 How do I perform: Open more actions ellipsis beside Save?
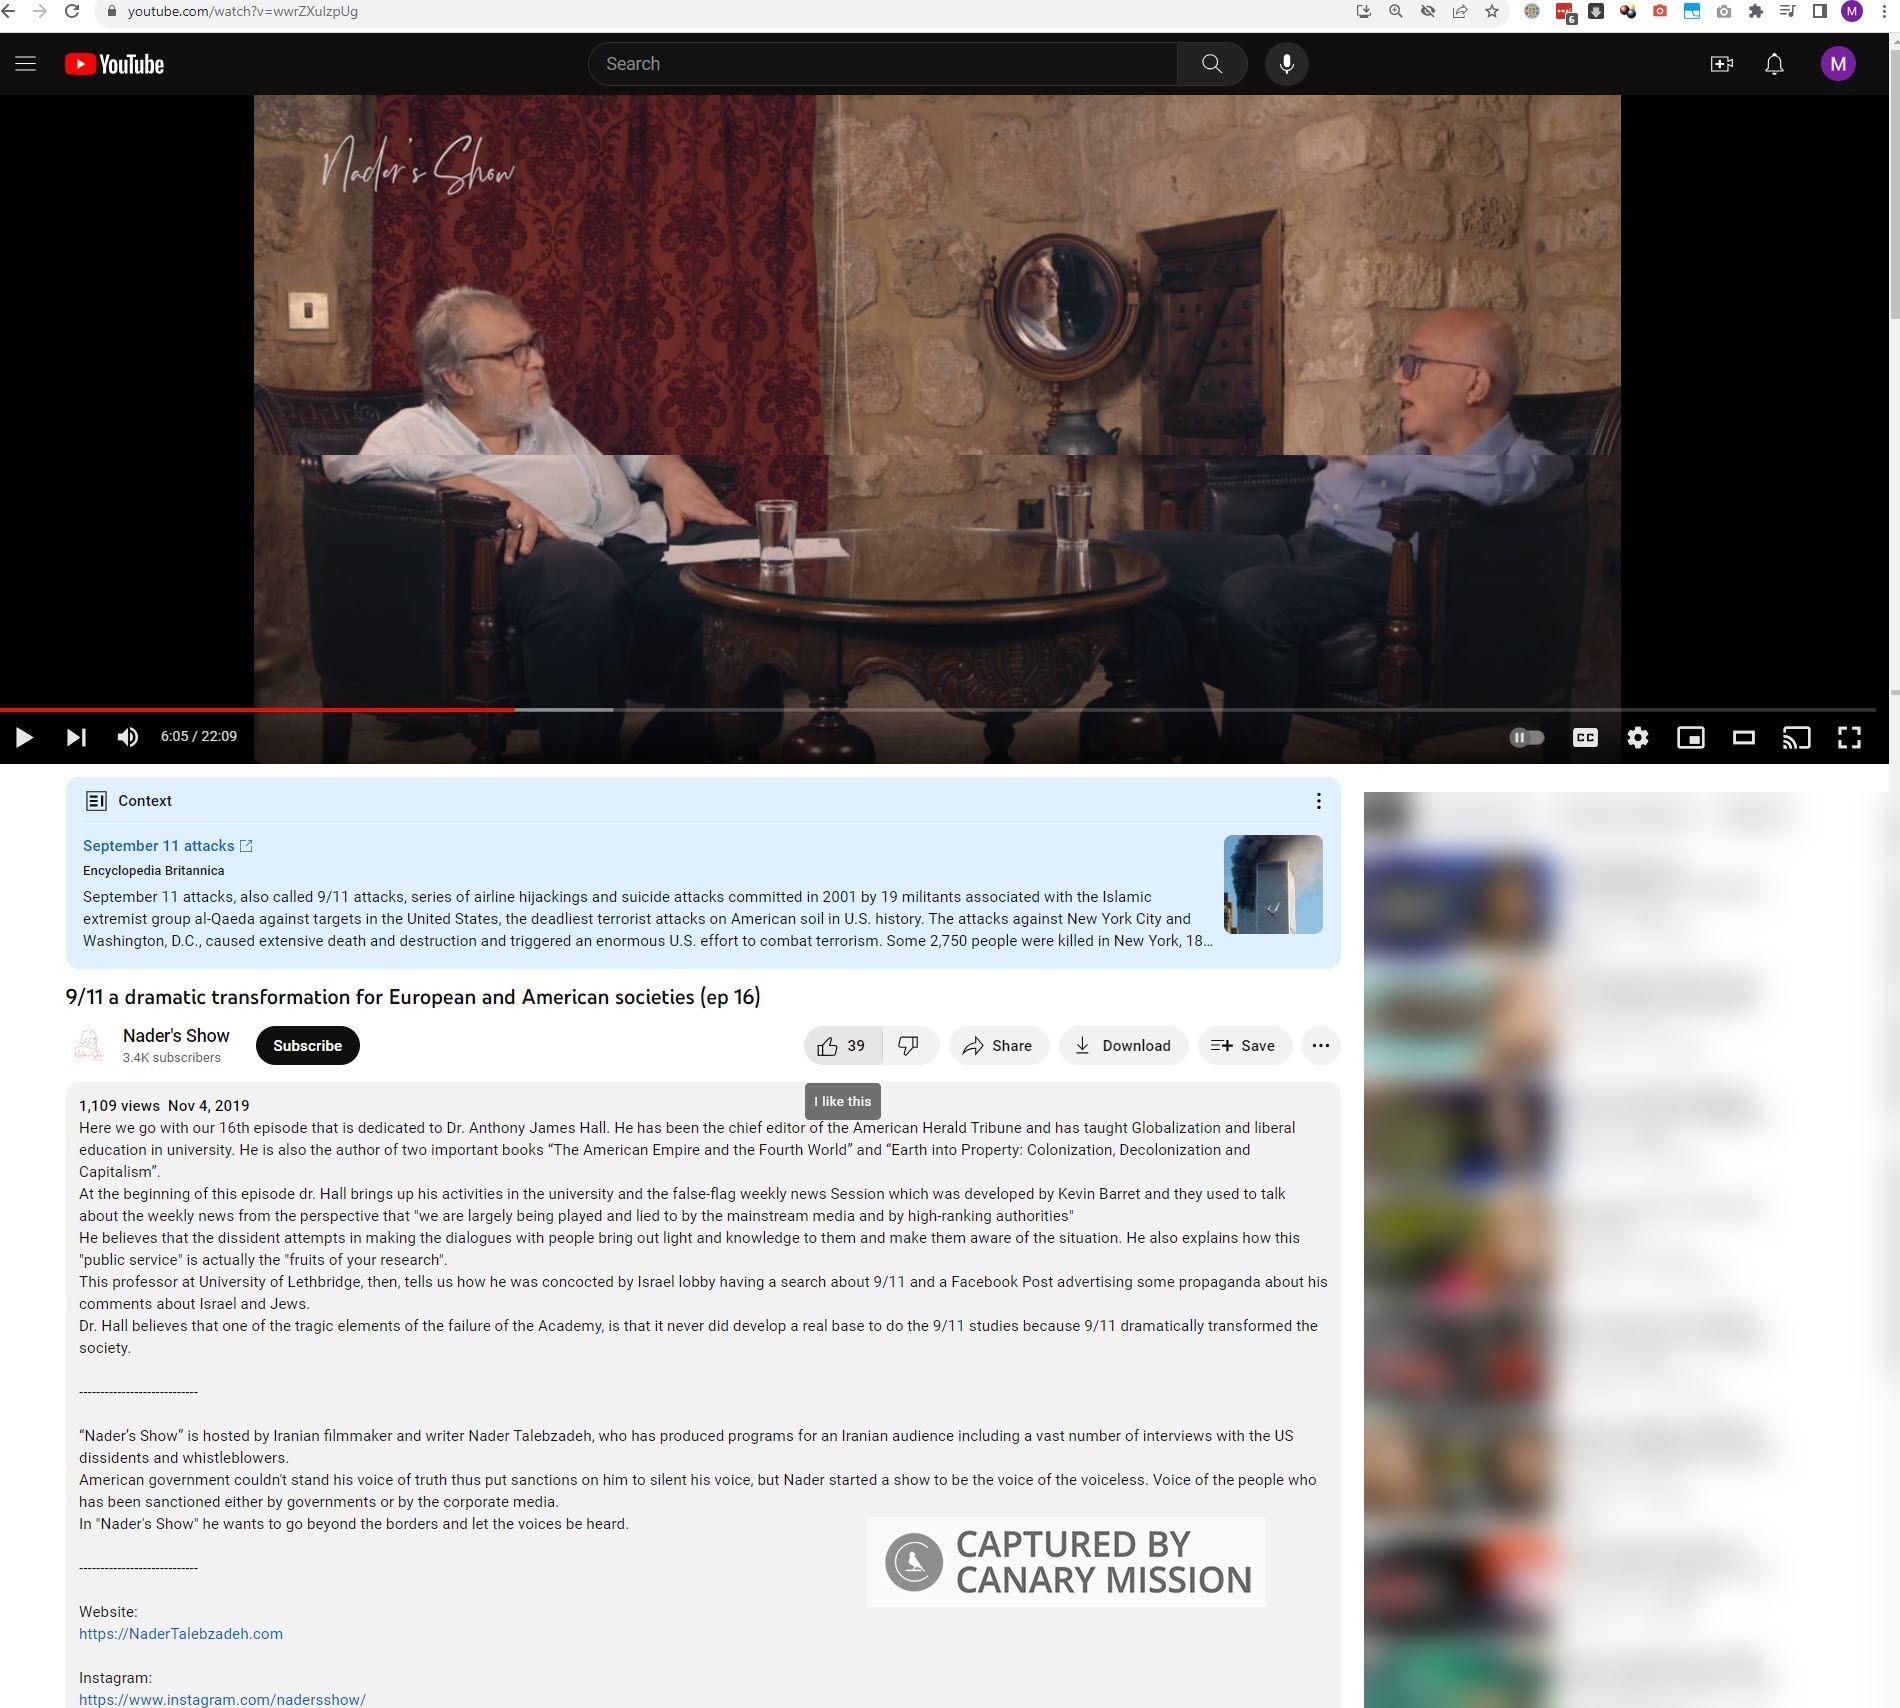1320,1046
